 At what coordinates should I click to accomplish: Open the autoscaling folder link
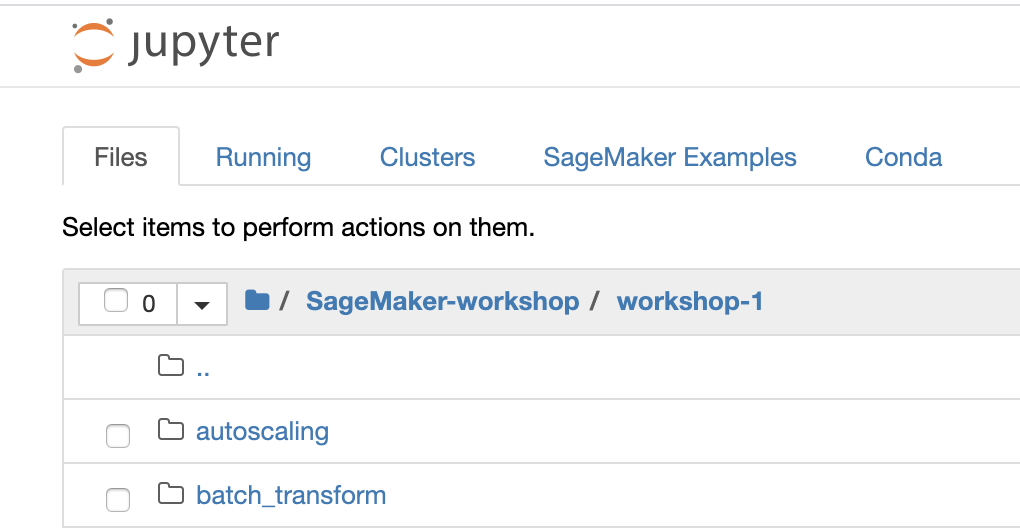(263, 431)
